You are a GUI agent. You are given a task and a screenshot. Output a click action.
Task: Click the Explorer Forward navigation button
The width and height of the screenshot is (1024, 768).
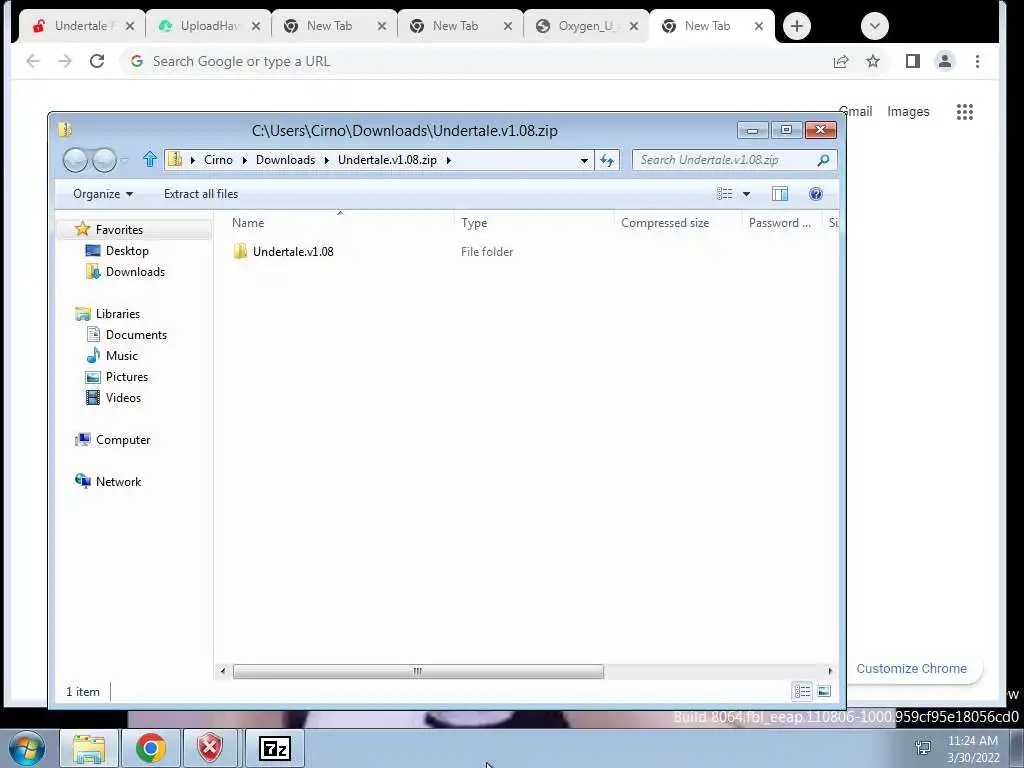tap(104, 160)
